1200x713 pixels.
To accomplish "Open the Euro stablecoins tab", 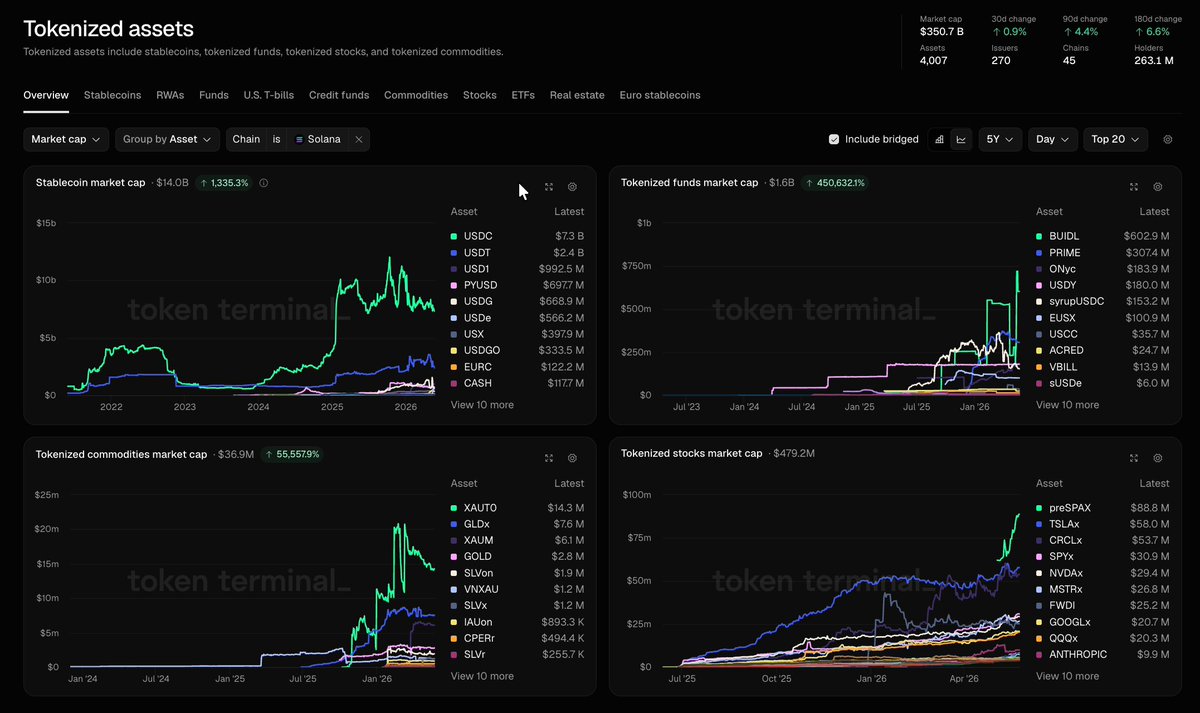I will coord(660,95).
